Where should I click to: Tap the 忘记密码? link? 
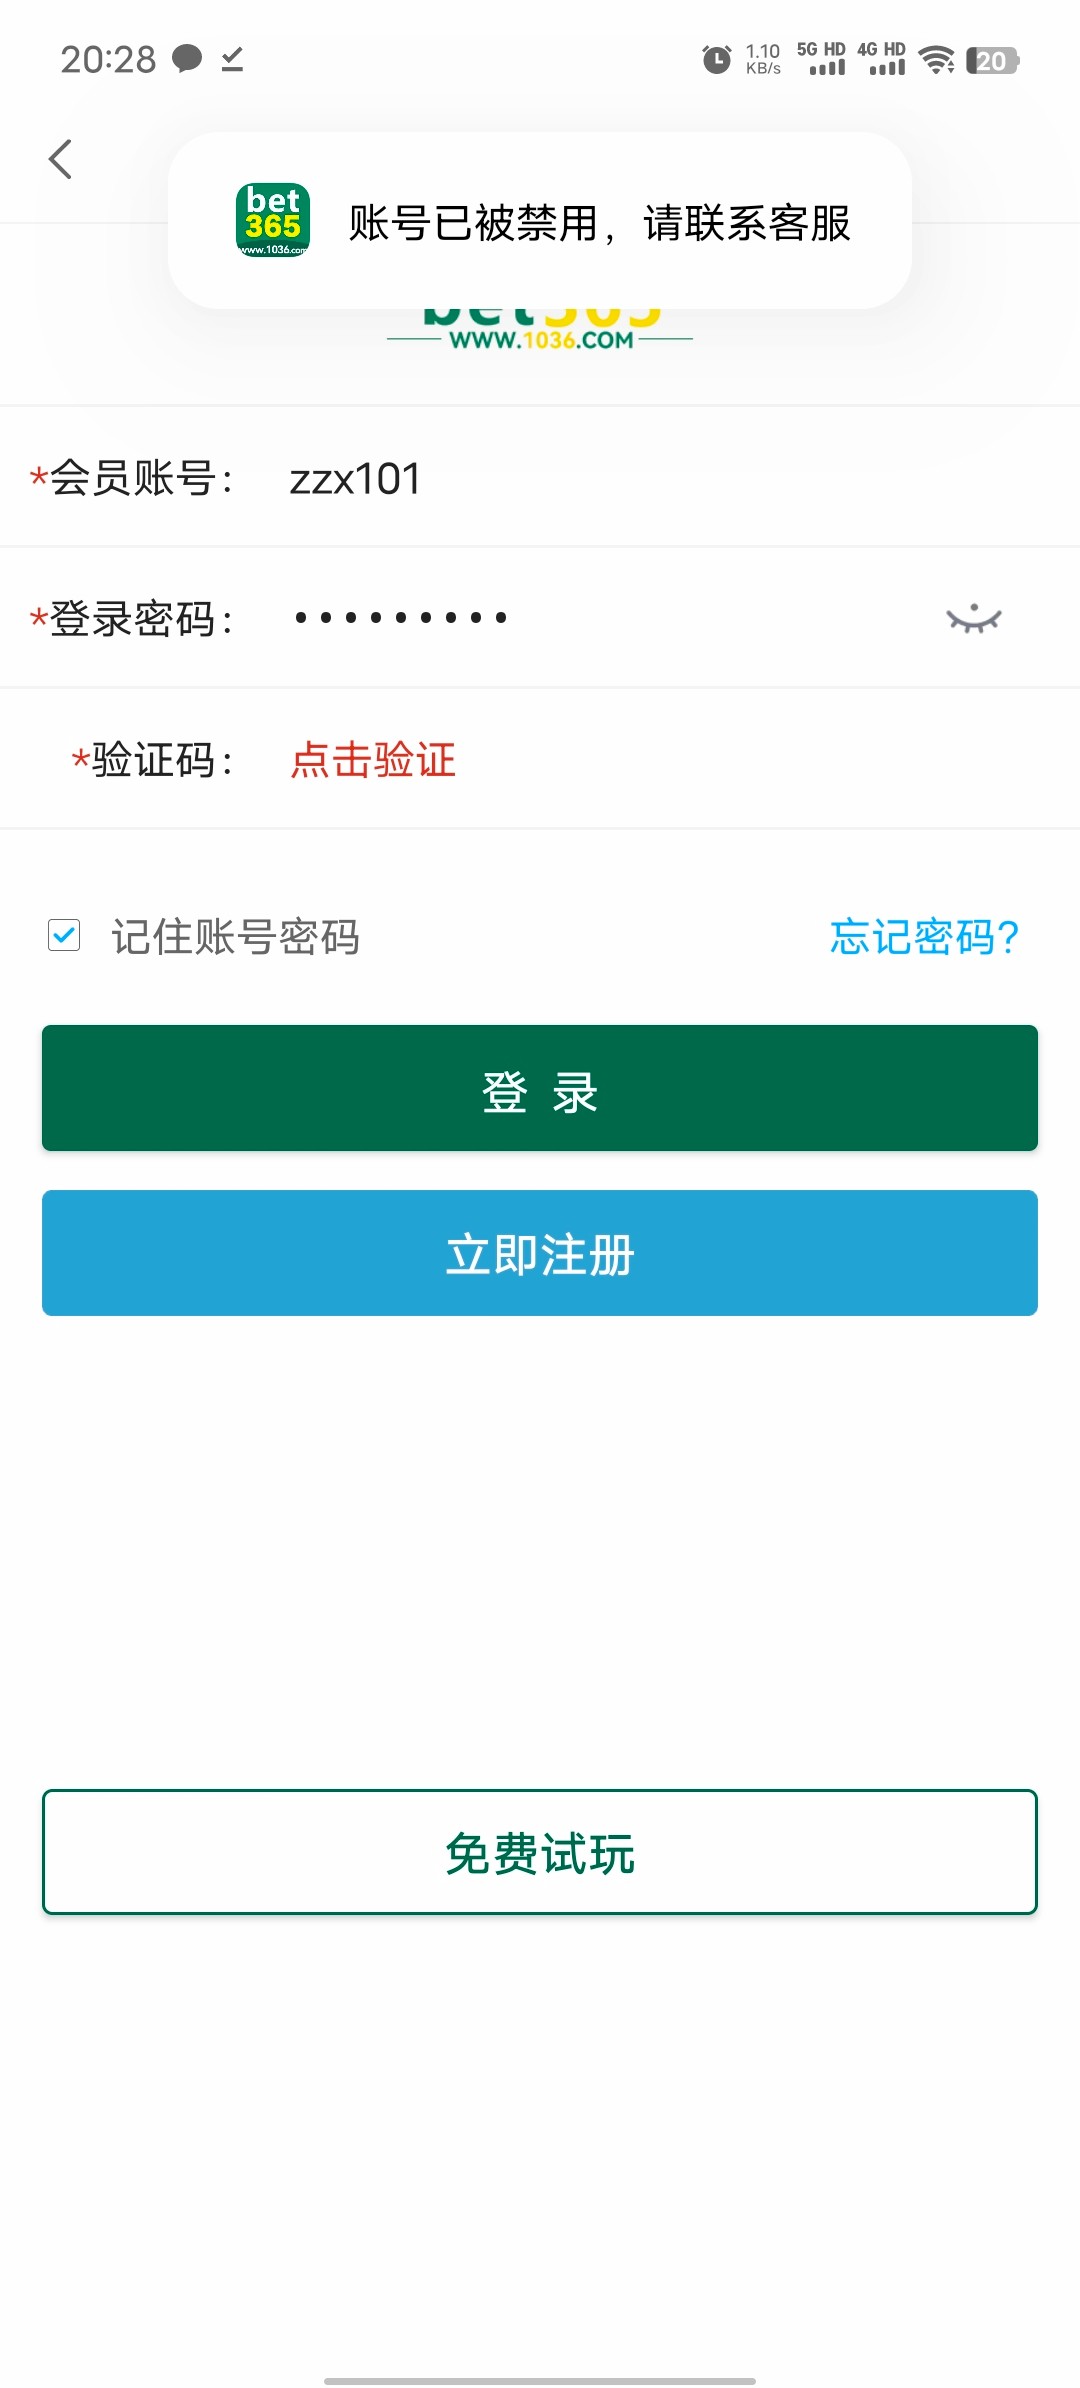pos(923,937)
